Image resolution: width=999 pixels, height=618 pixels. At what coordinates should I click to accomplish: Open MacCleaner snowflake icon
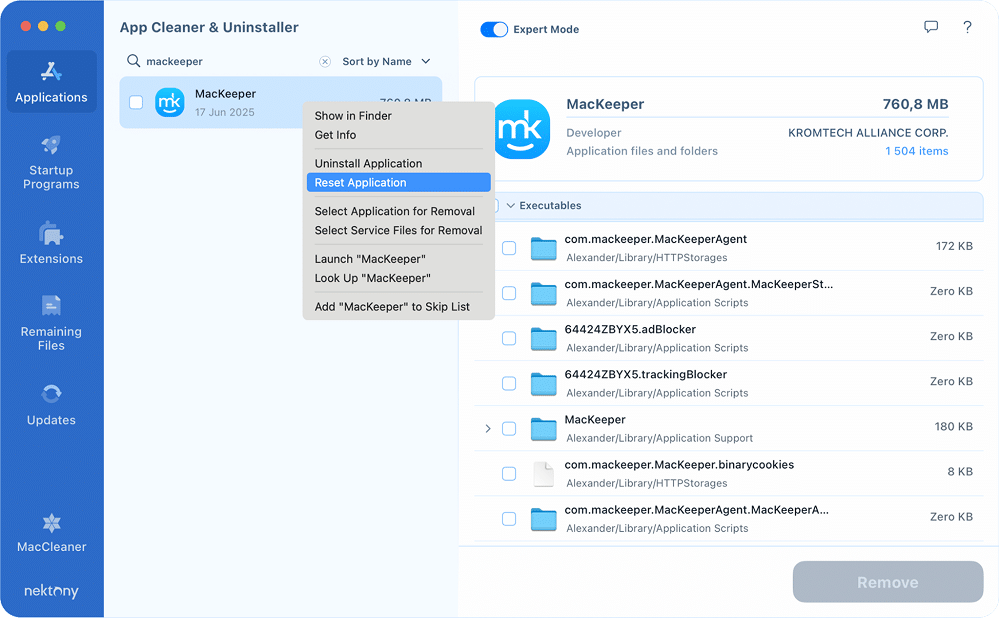click(51, 523)
